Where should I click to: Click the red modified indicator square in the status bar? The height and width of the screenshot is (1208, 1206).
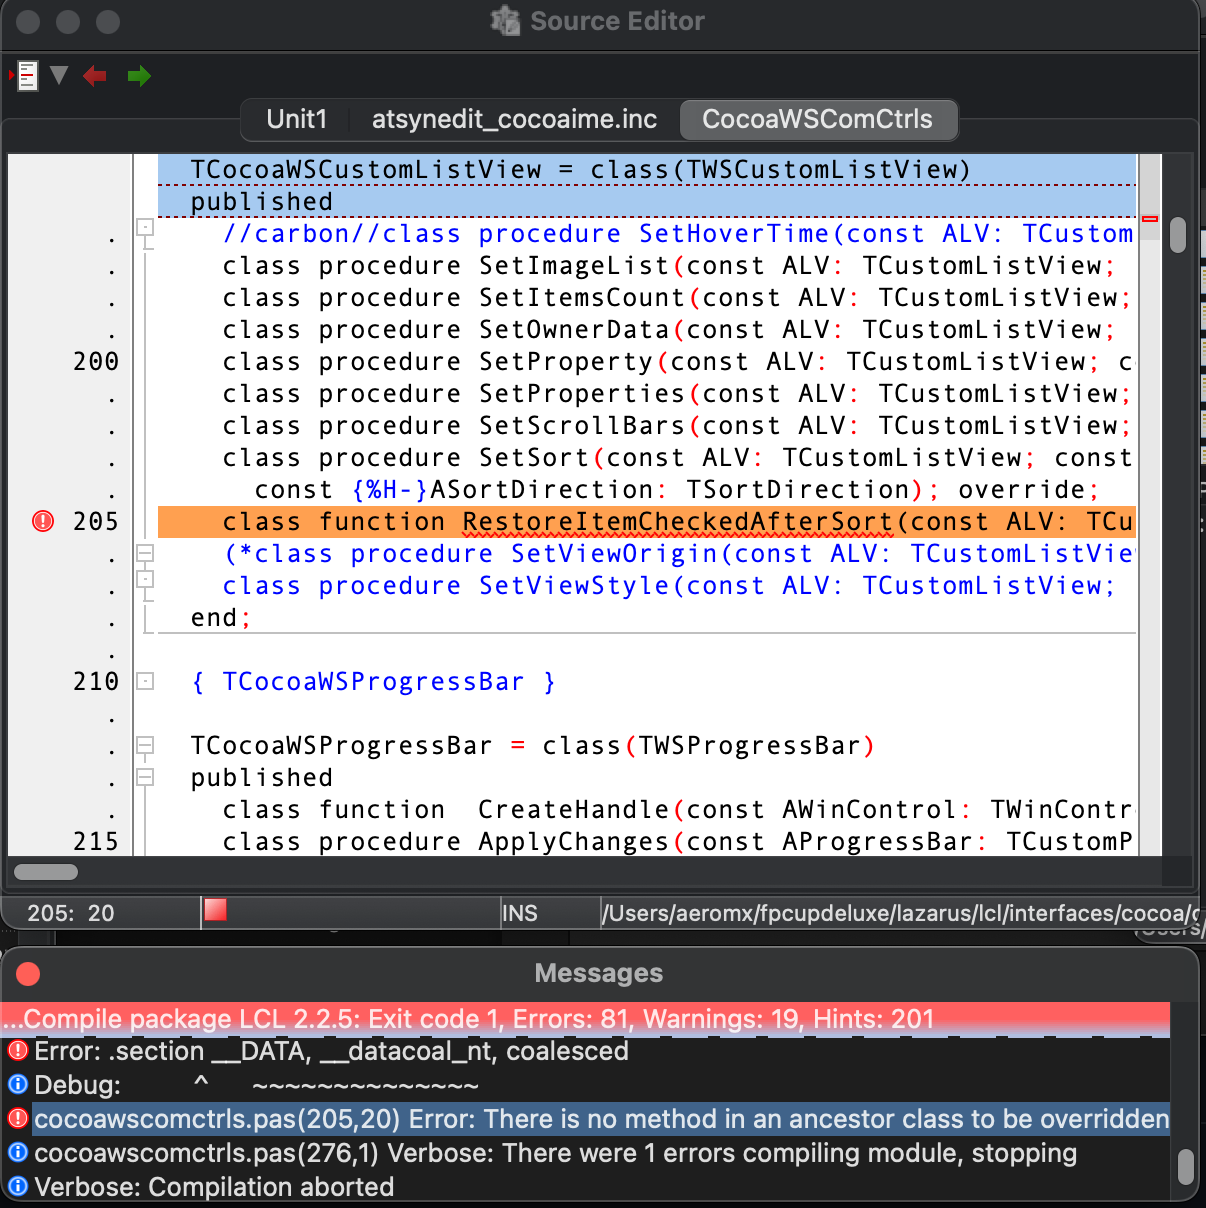(x=214, y=912)
